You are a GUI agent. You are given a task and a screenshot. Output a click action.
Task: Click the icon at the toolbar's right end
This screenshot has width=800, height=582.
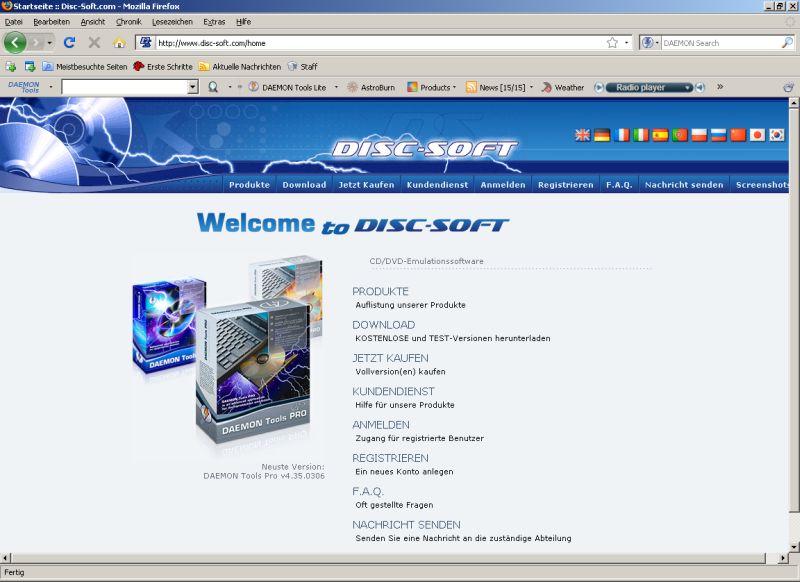pyautogui.click(x=788, y=87)
